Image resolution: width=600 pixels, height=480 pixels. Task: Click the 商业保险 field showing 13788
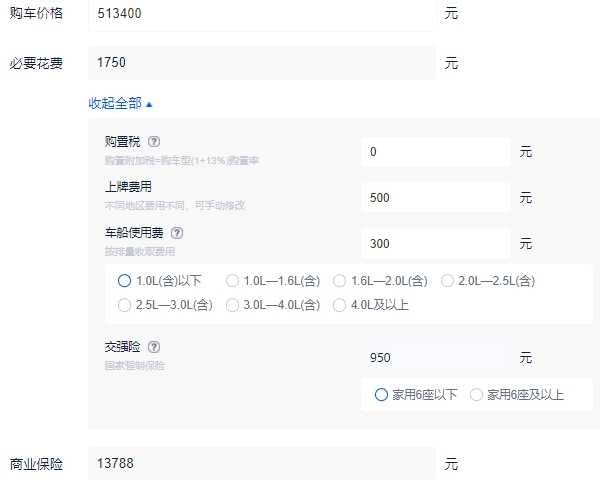[x=262, y=464]
